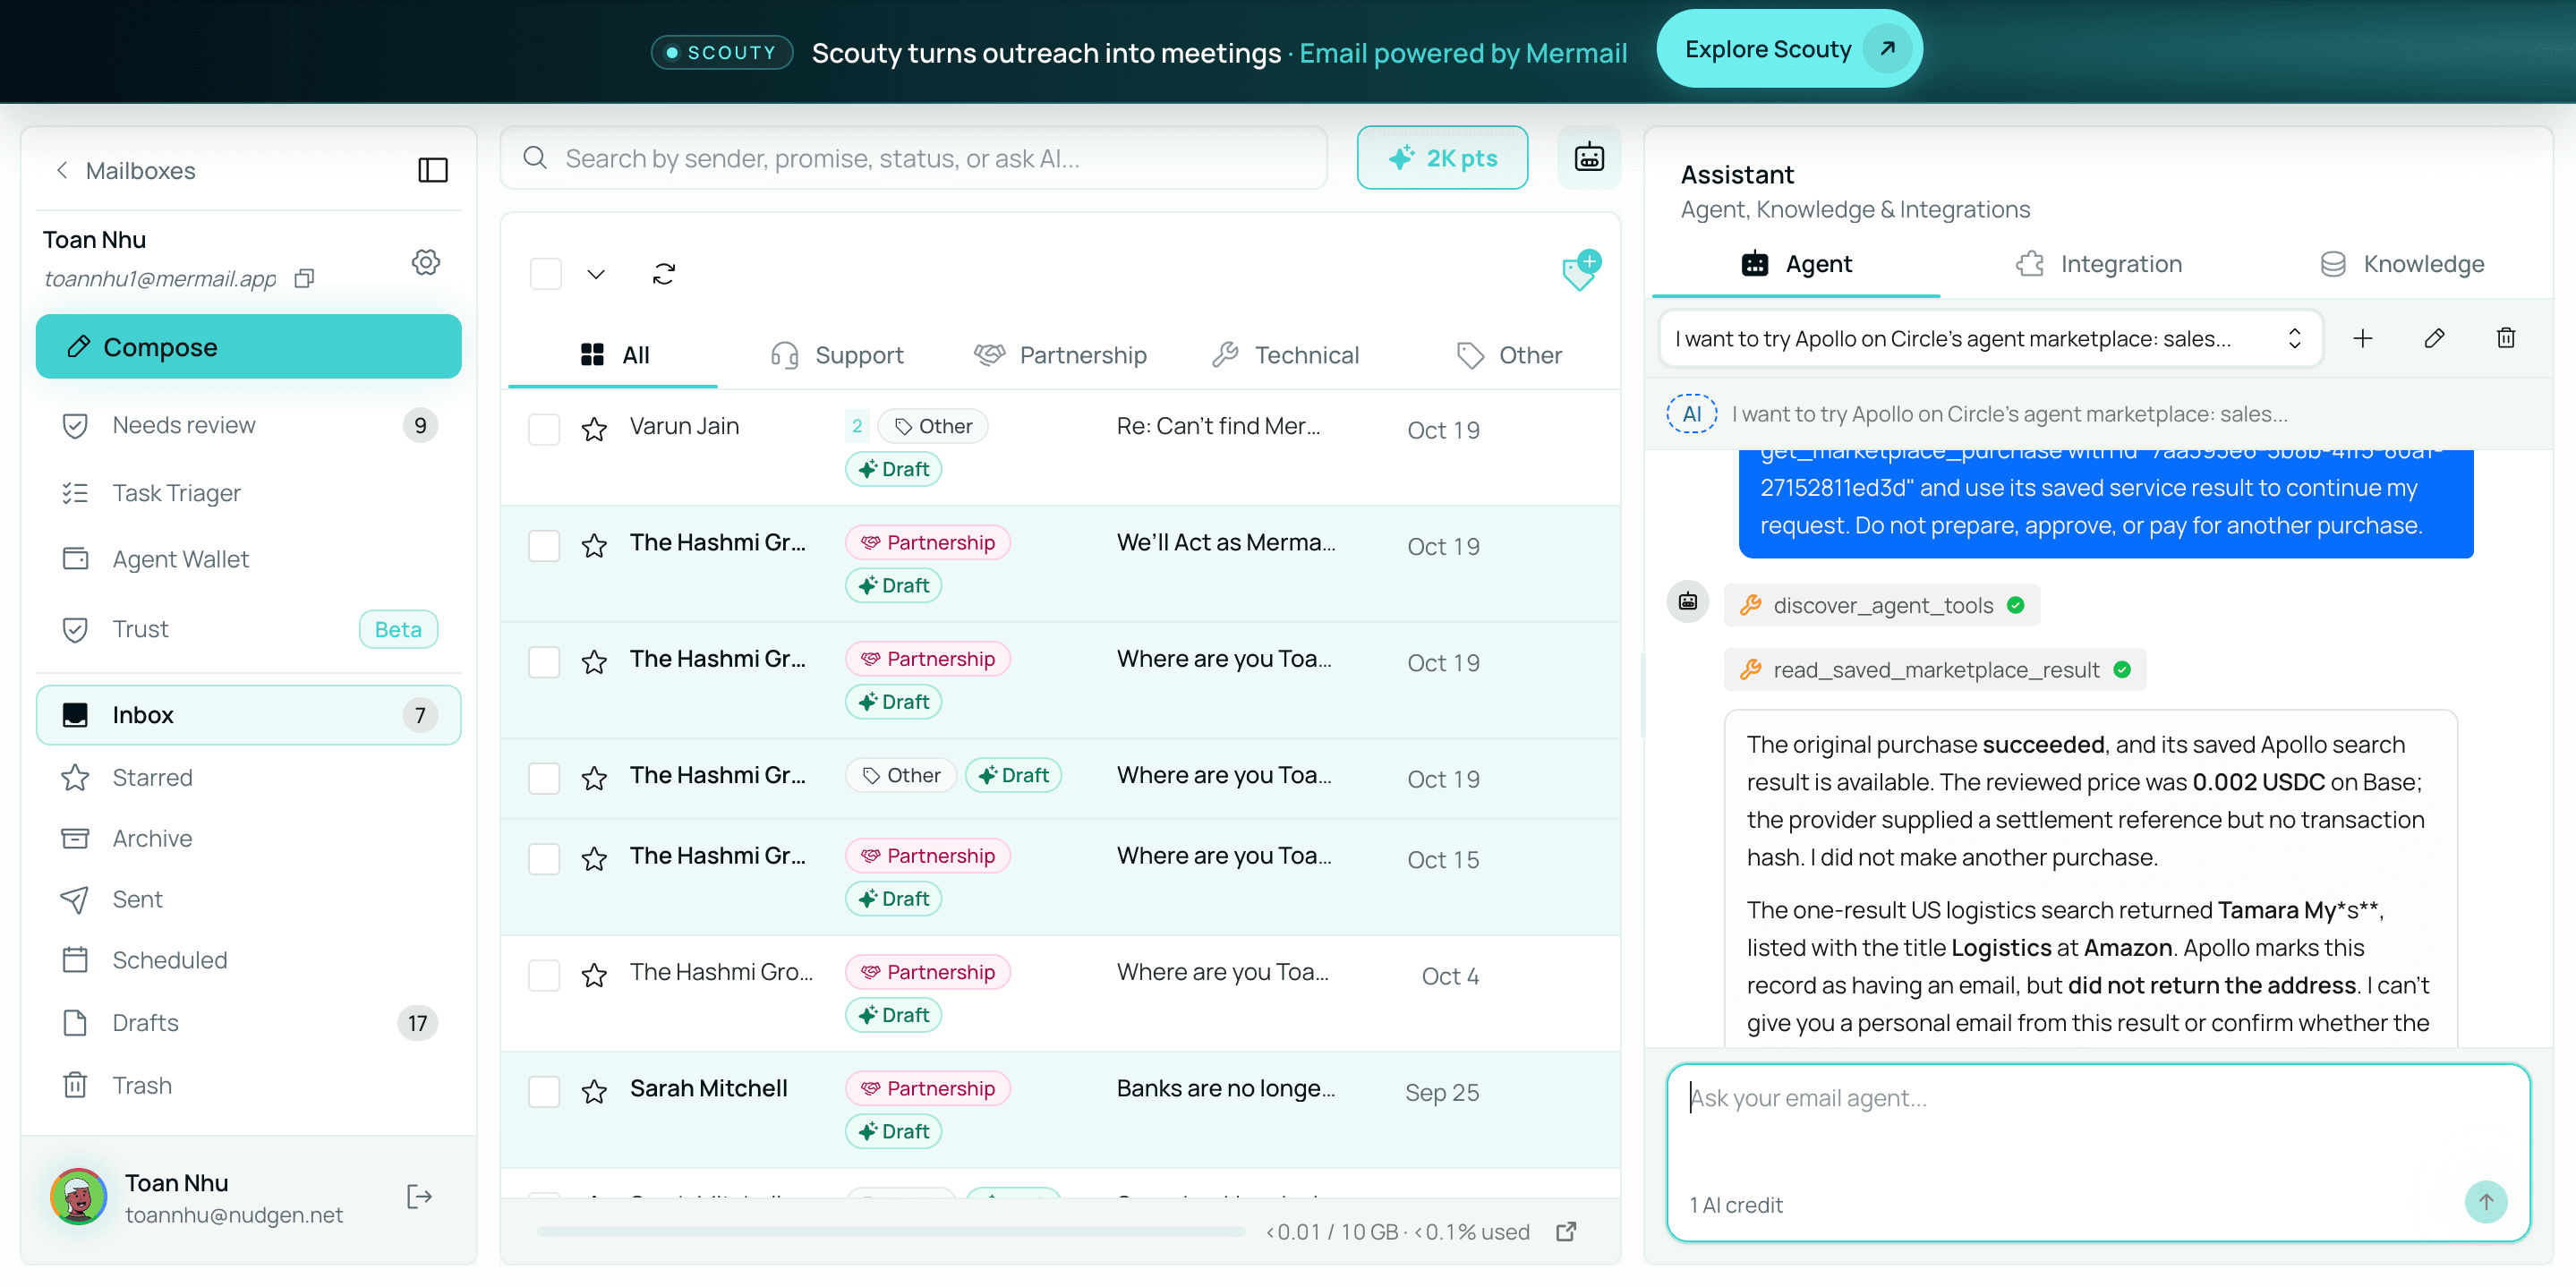This screenshot has height=1287, width=2576.
Task: Open storage usage external link icon
Action: 1566,1231
